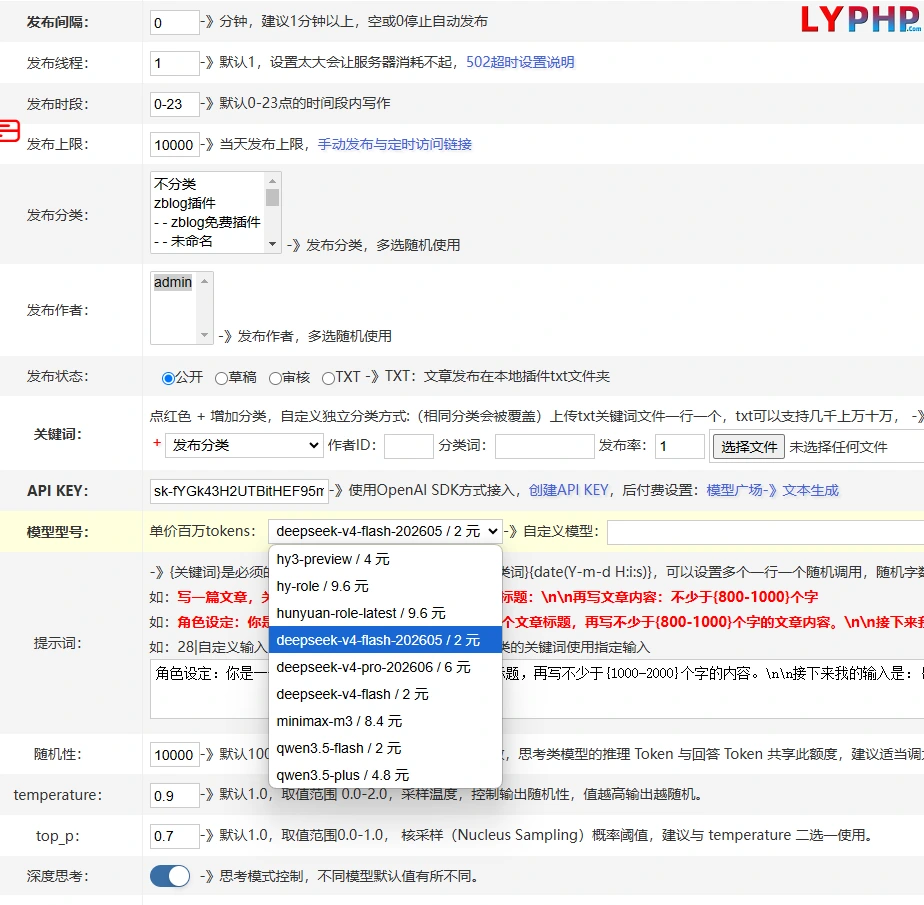Screen dimensions: 924x905
Task: Click the red plus to add category
Action: point(157,442)
